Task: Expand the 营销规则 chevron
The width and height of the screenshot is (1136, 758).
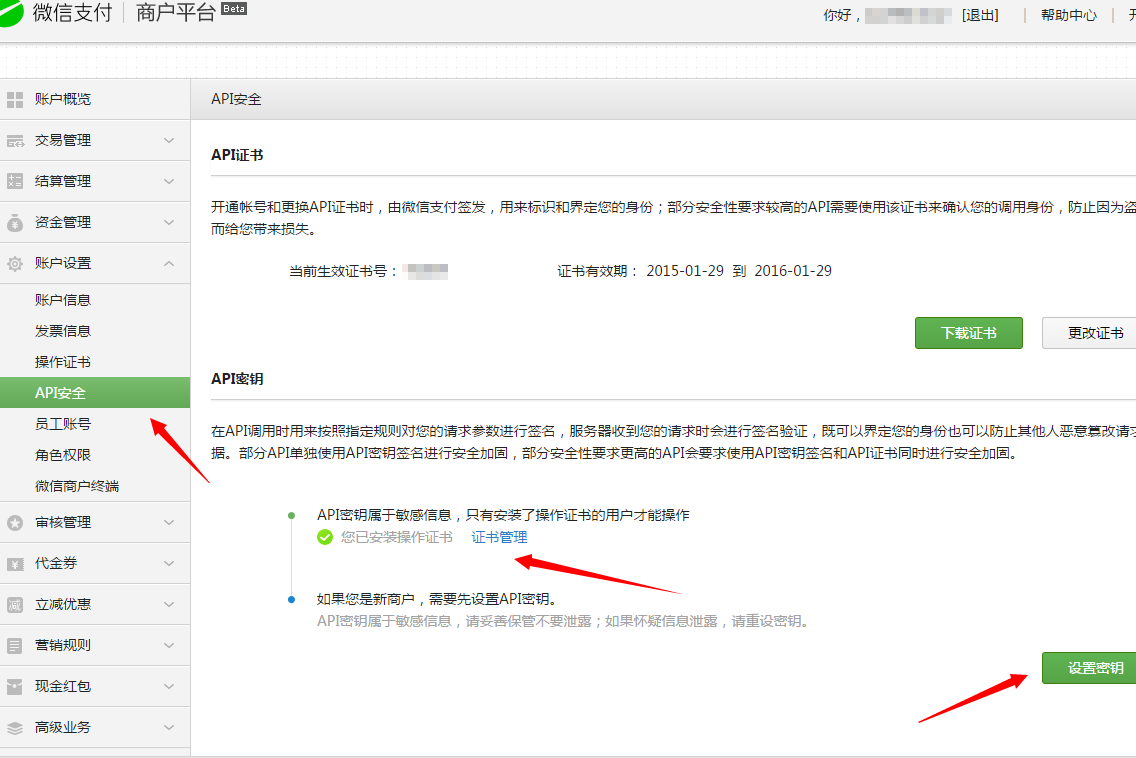Action: point(169,646)
